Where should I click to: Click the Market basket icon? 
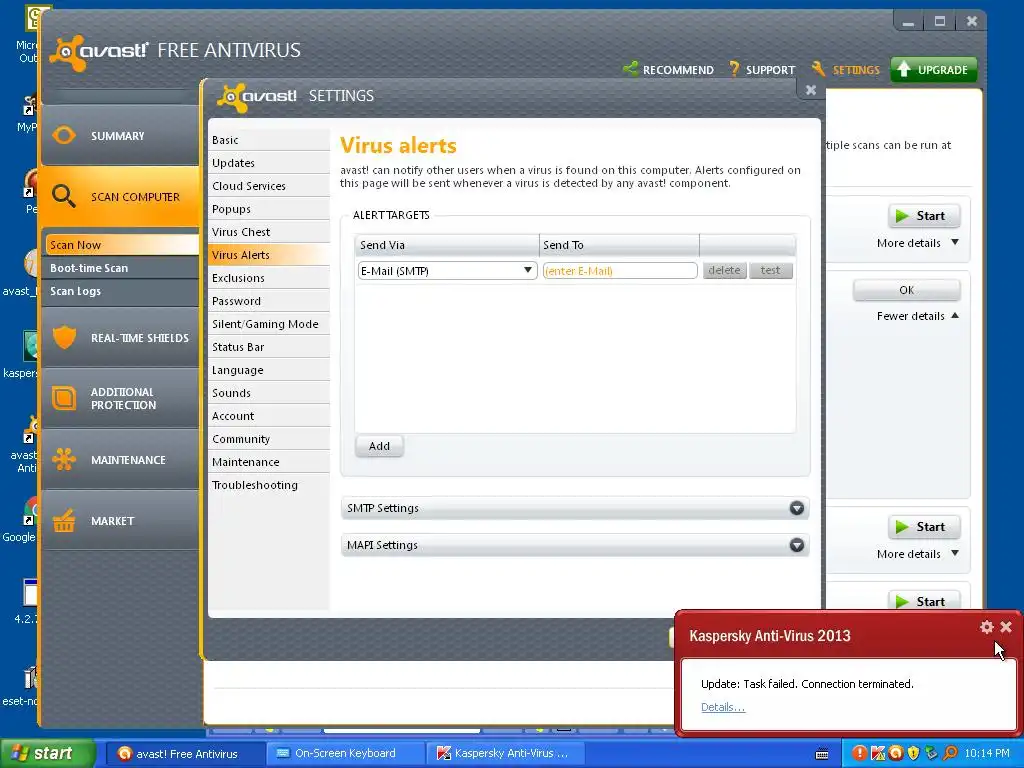point(64,520)
